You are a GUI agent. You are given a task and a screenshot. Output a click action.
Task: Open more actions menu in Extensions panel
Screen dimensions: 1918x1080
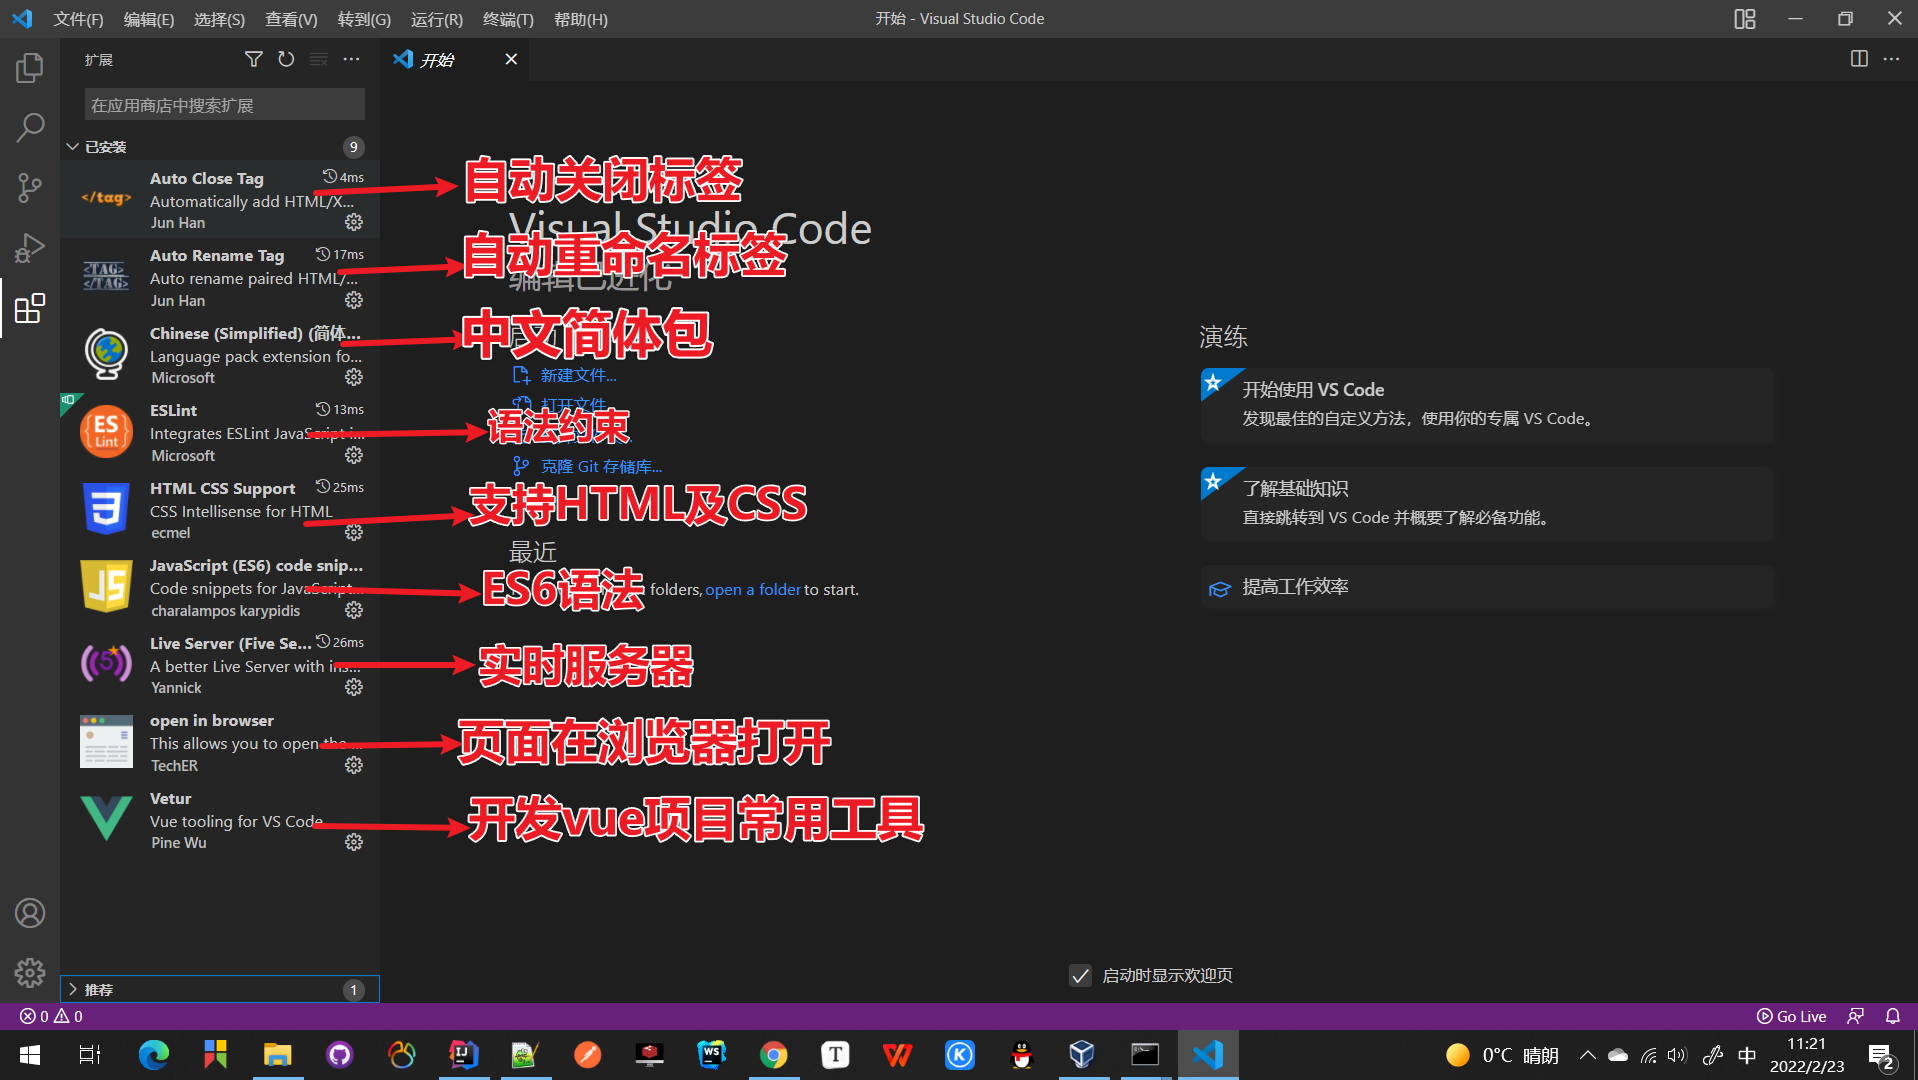click(x=351, y=59)
